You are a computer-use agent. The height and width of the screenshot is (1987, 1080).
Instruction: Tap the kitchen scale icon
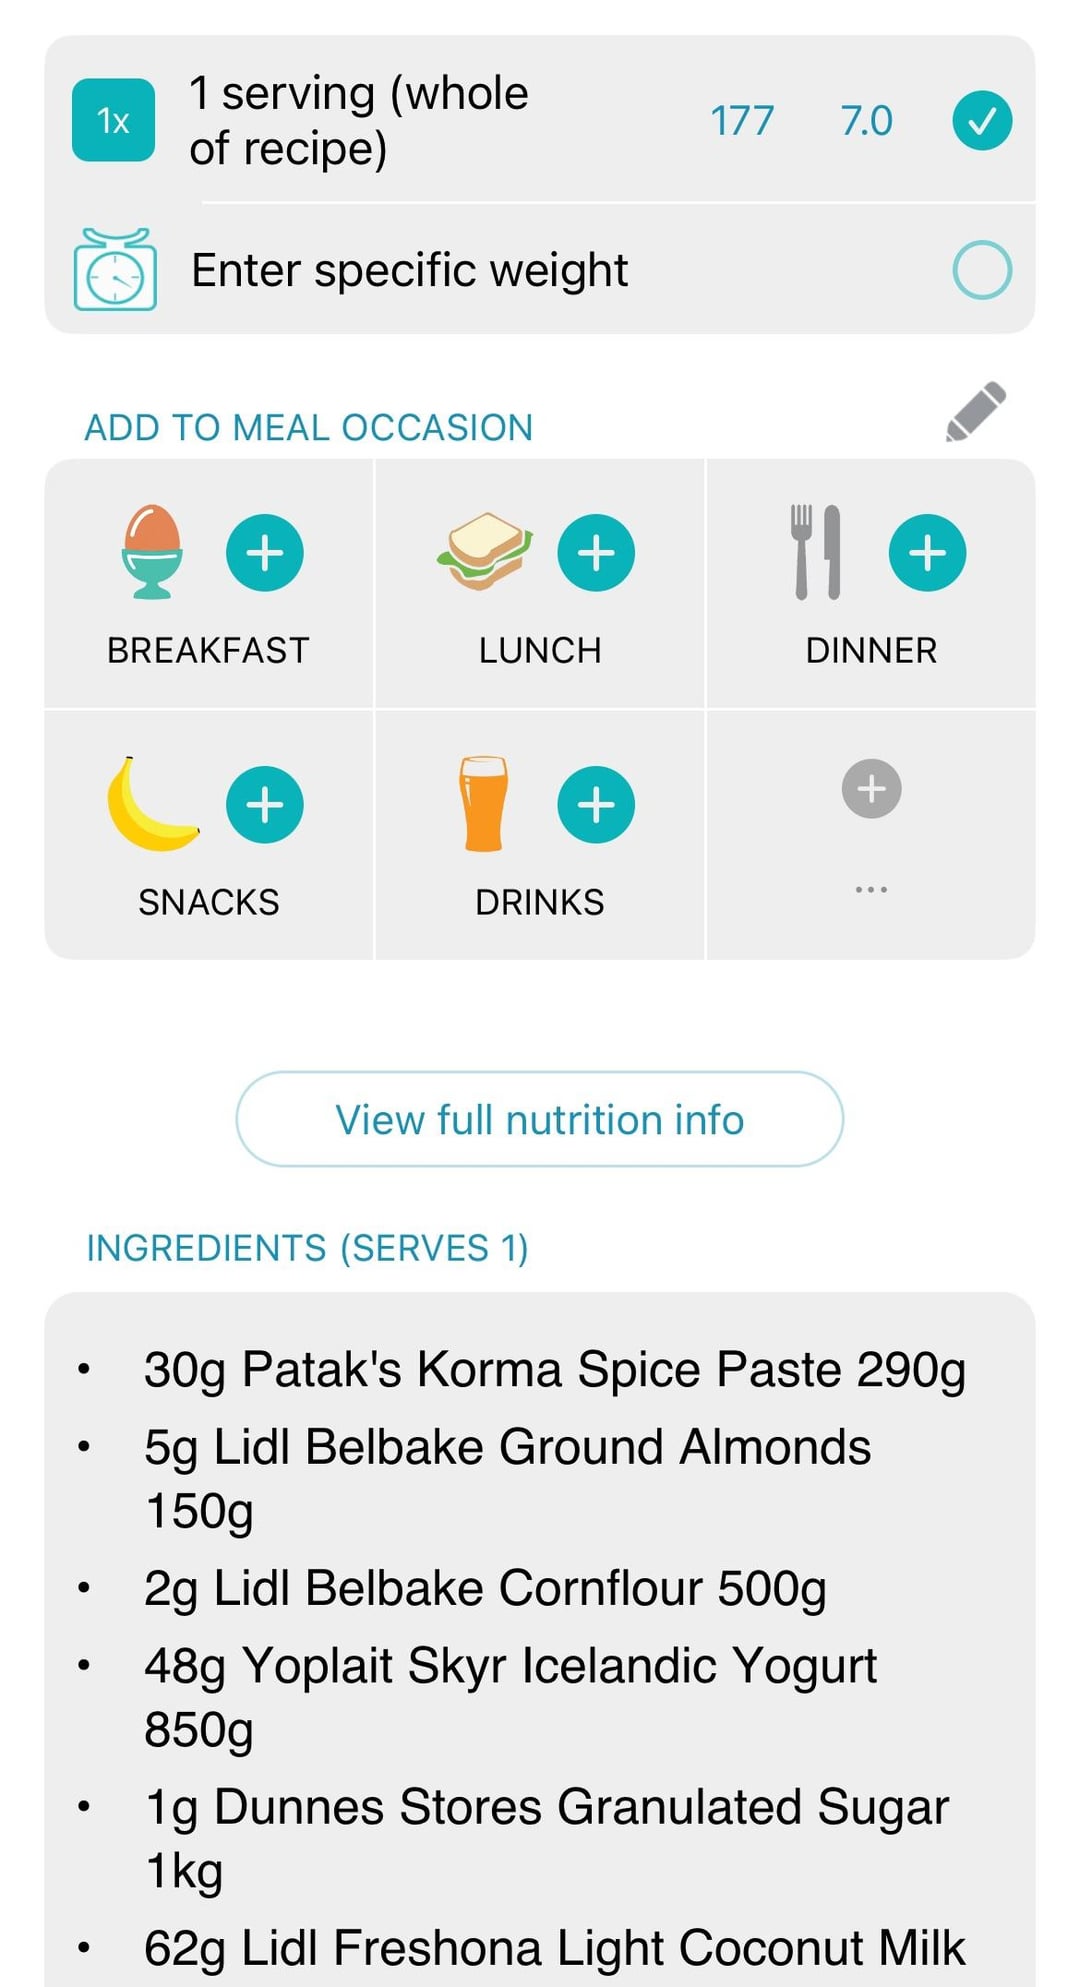tap(115, 270)
